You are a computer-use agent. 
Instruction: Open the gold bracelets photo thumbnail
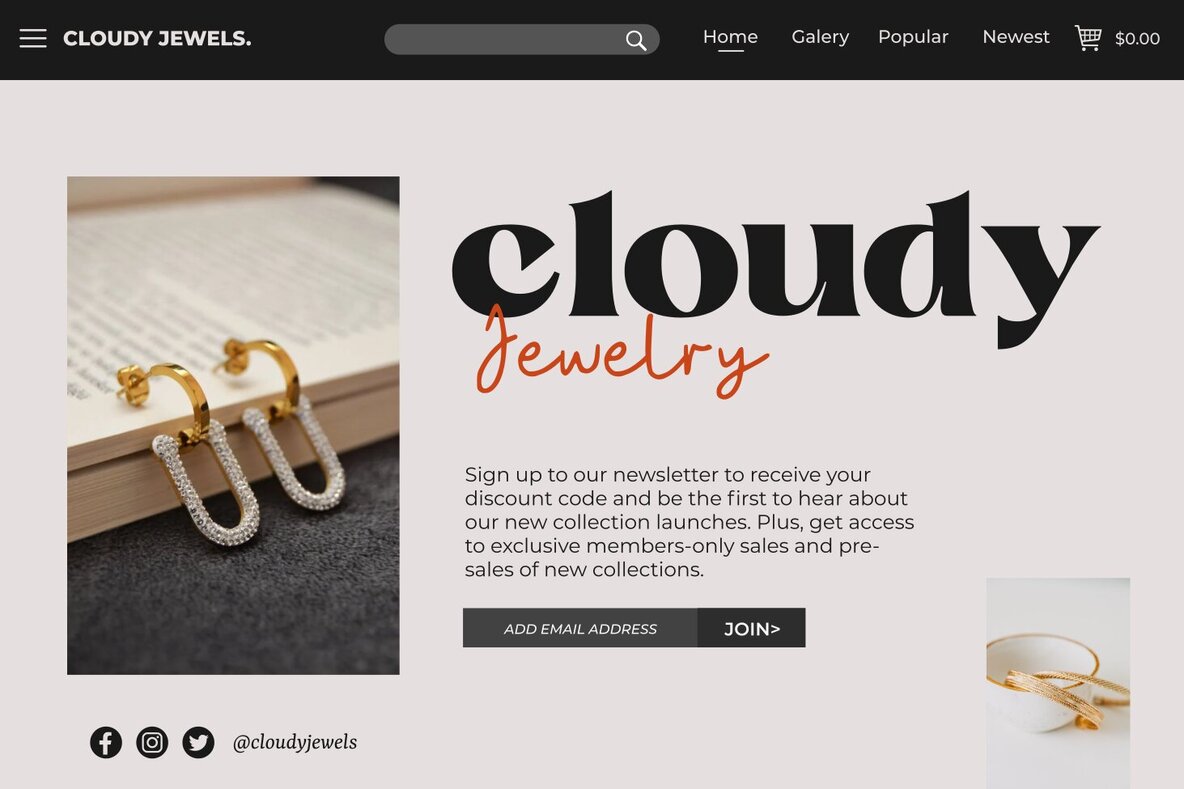pos(1058,683)
